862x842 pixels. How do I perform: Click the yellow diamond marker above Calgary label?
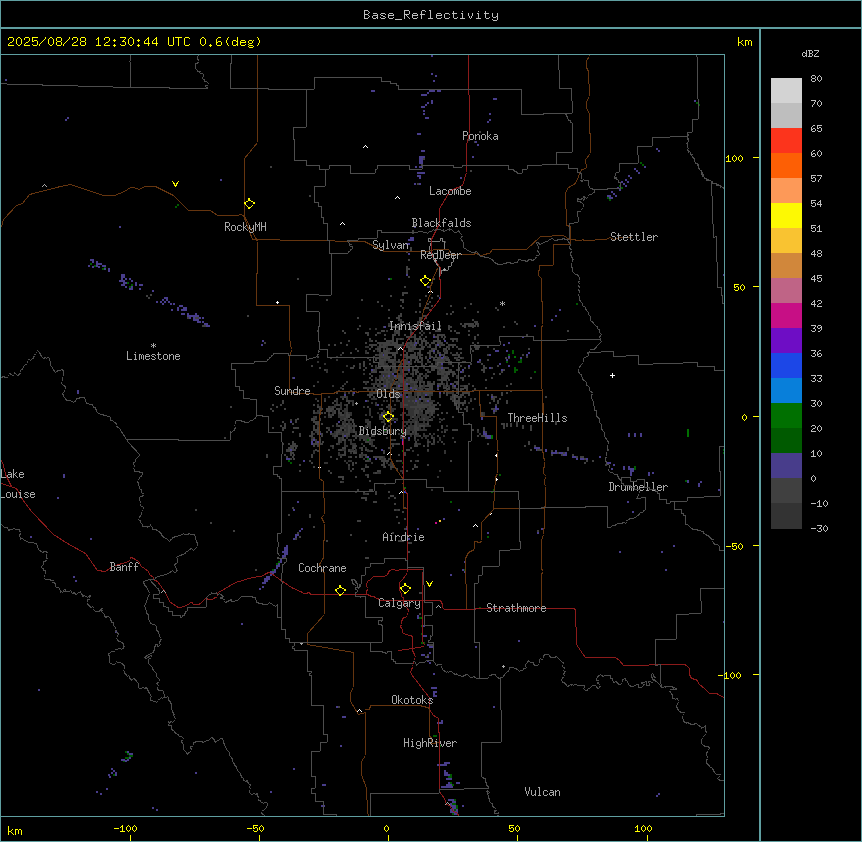pyautogui.click(x=405, y=589)
